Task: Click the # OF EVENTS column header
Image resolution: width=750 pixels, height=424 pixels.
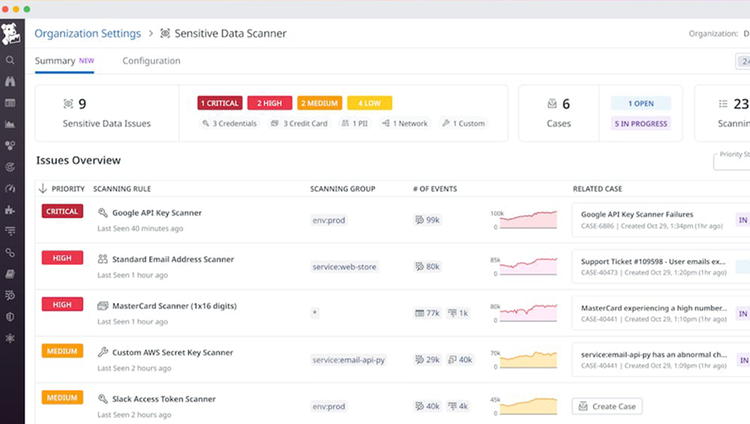Action: click(x=435, y=189)
